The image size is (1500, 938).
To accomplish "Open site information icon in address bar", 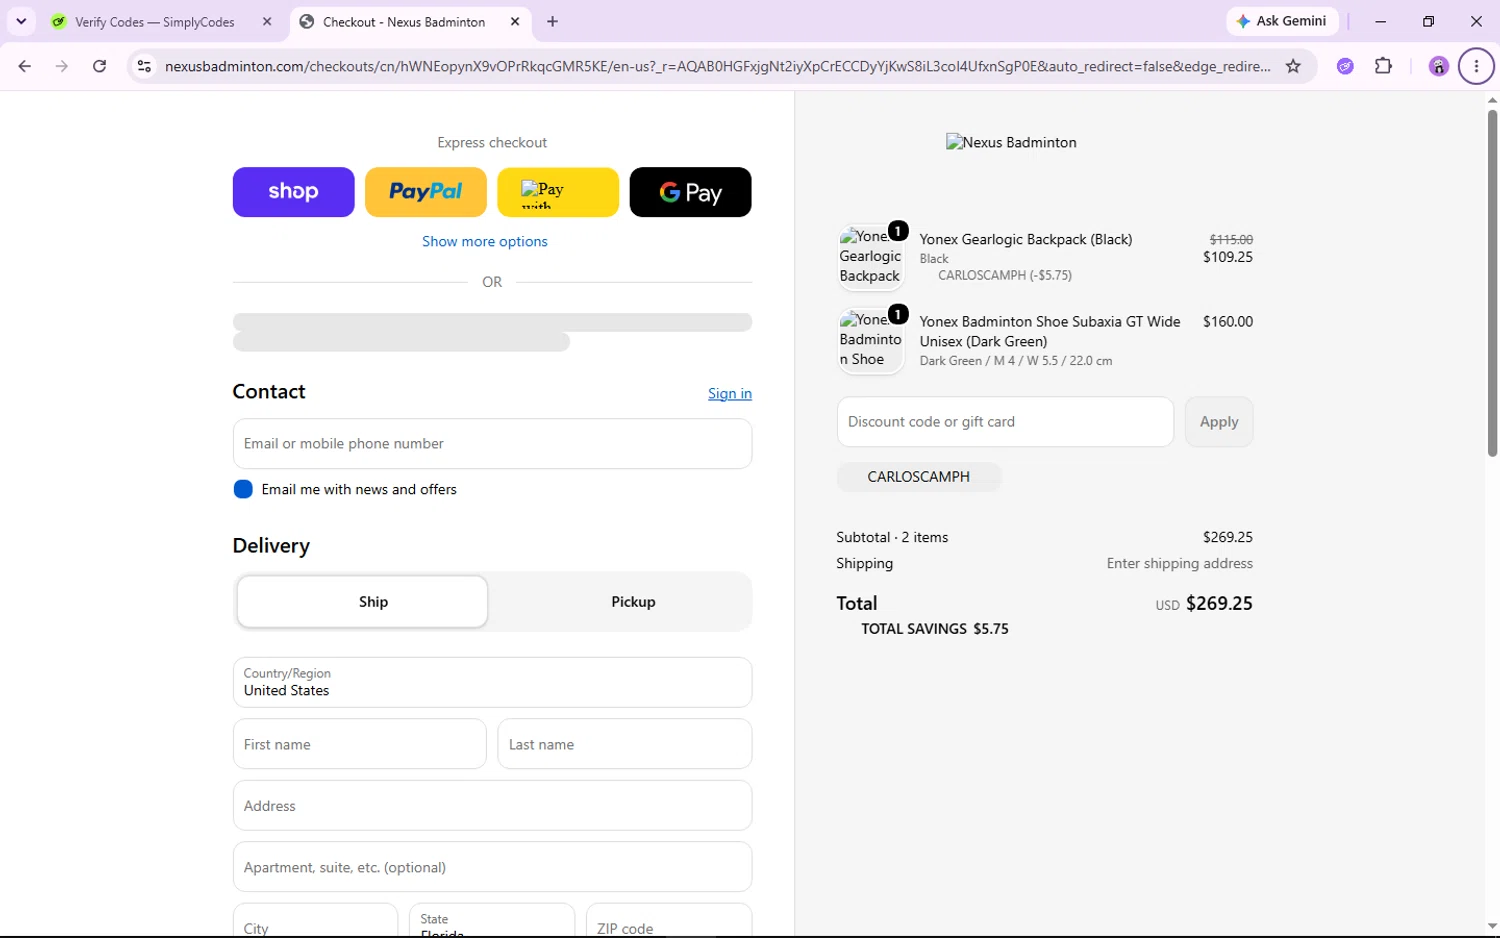I will 144,66.
